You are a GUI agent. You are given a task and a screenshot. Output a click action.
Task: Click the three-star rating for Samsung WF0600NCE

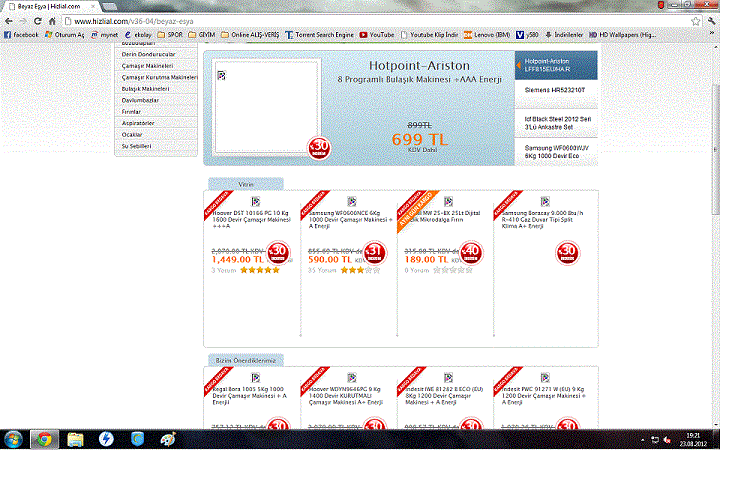(360, 270)
